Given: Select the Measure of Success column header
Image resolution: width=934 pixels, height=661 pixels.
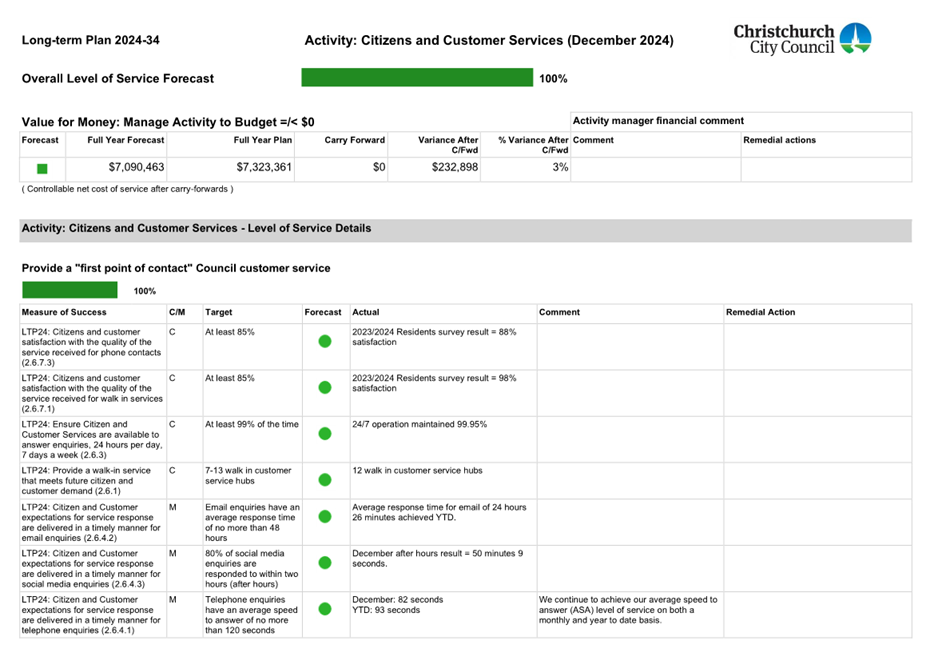Looking at the screenshot, I should tap(64, 313).
